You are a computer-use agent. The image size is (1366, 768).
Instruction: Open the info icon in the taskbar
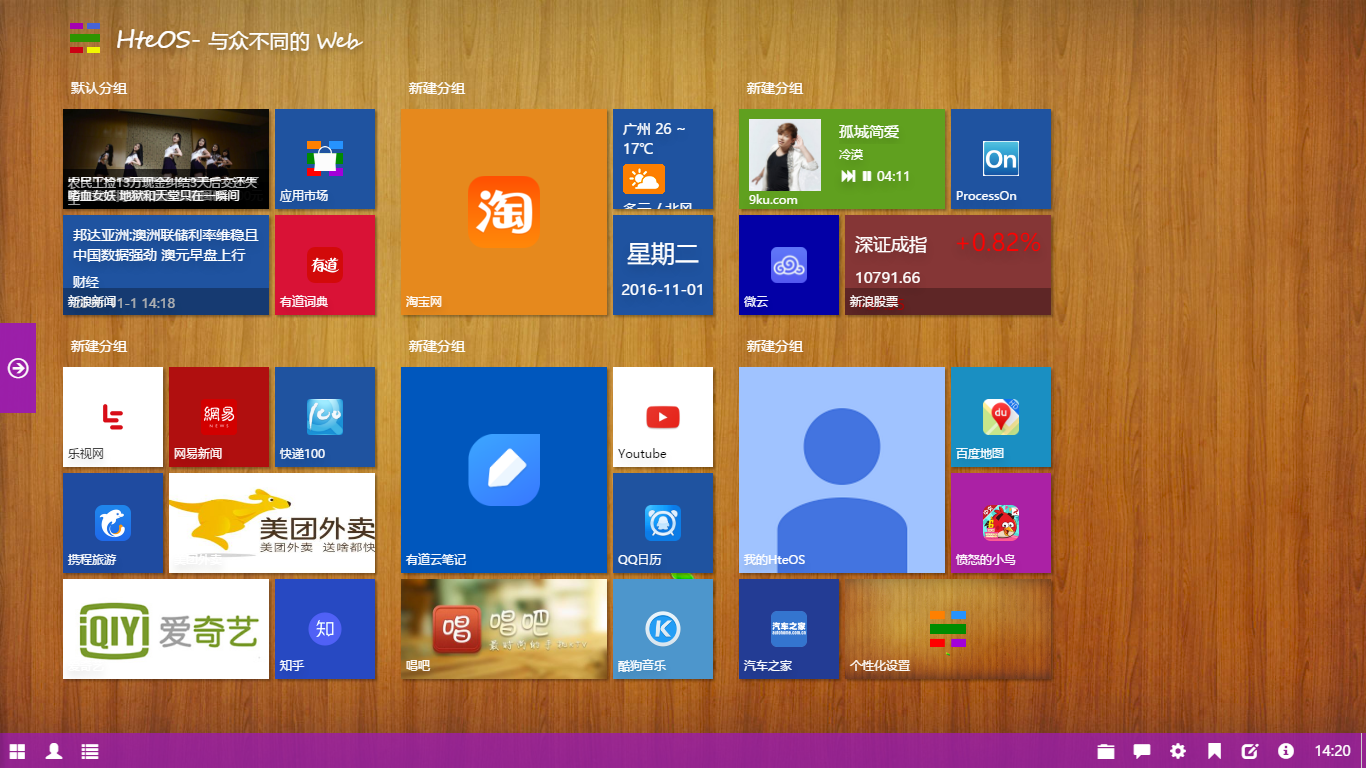(1286, 751)
